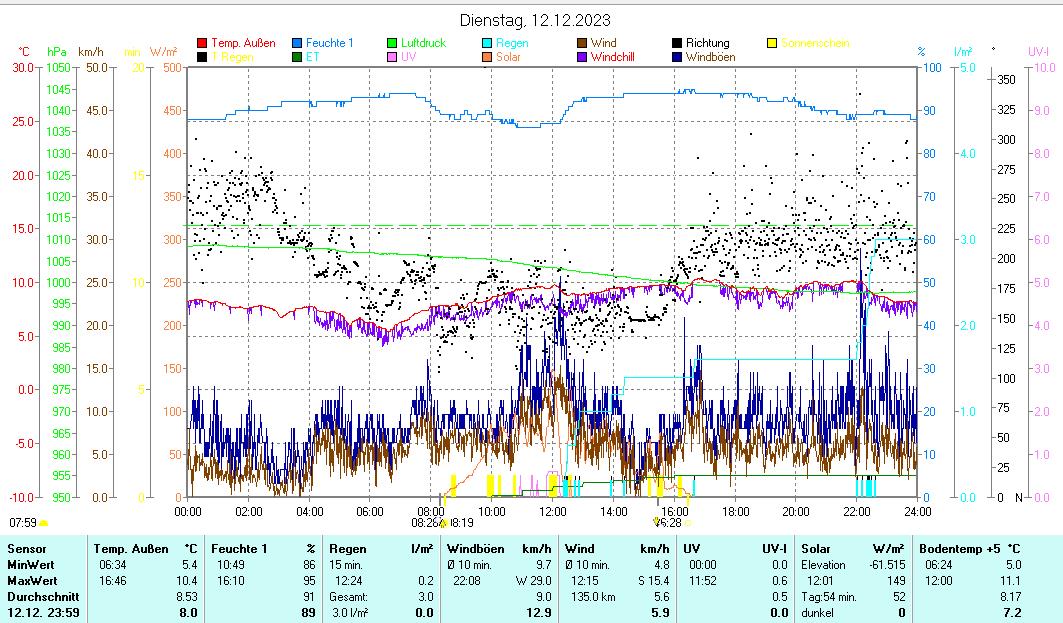Click the yellow Sonnenschein legend square
Image resolution: width=1063 pixels, height=623 pixels.
pyautogui.click(x=772, y=43)
